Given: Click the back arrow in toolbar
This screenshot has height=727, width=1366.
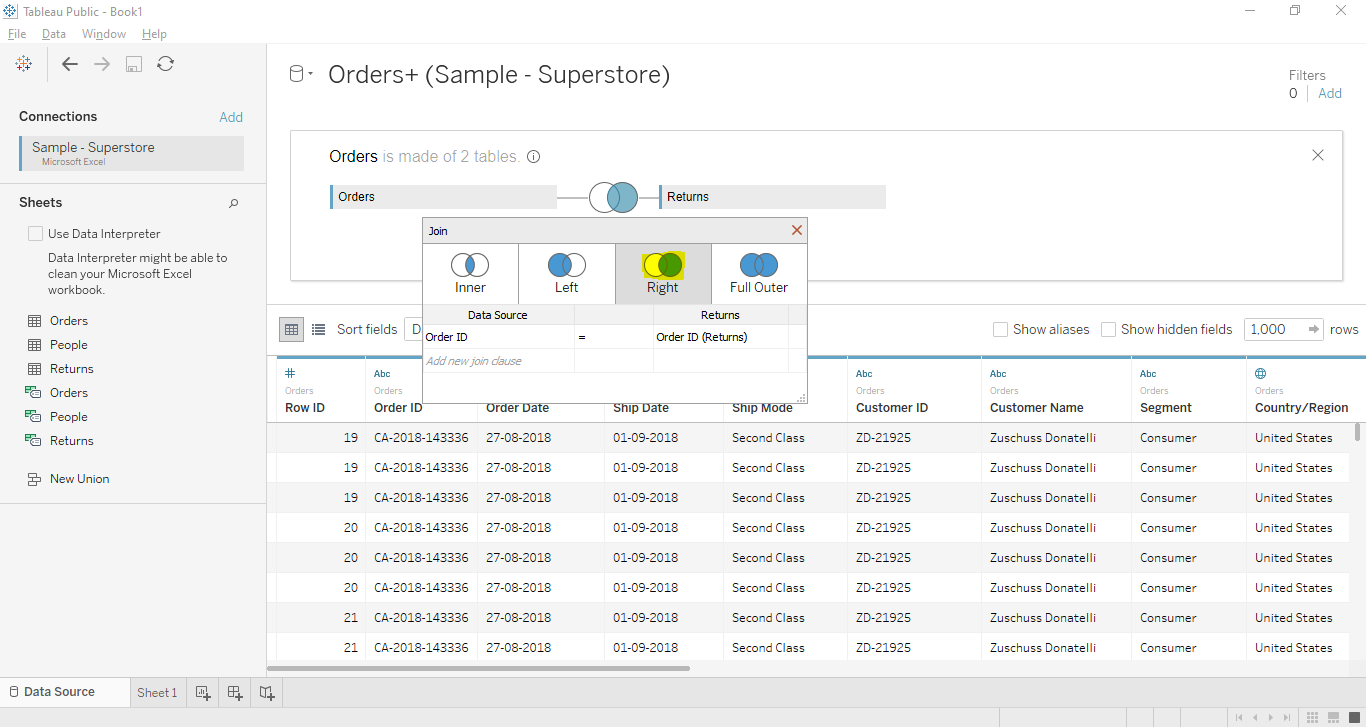Looking at the screenshot, I should [70, 64].
